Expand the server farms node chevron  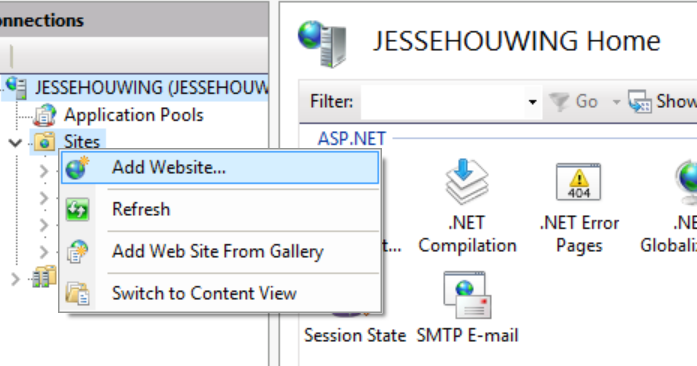(15, 279)
